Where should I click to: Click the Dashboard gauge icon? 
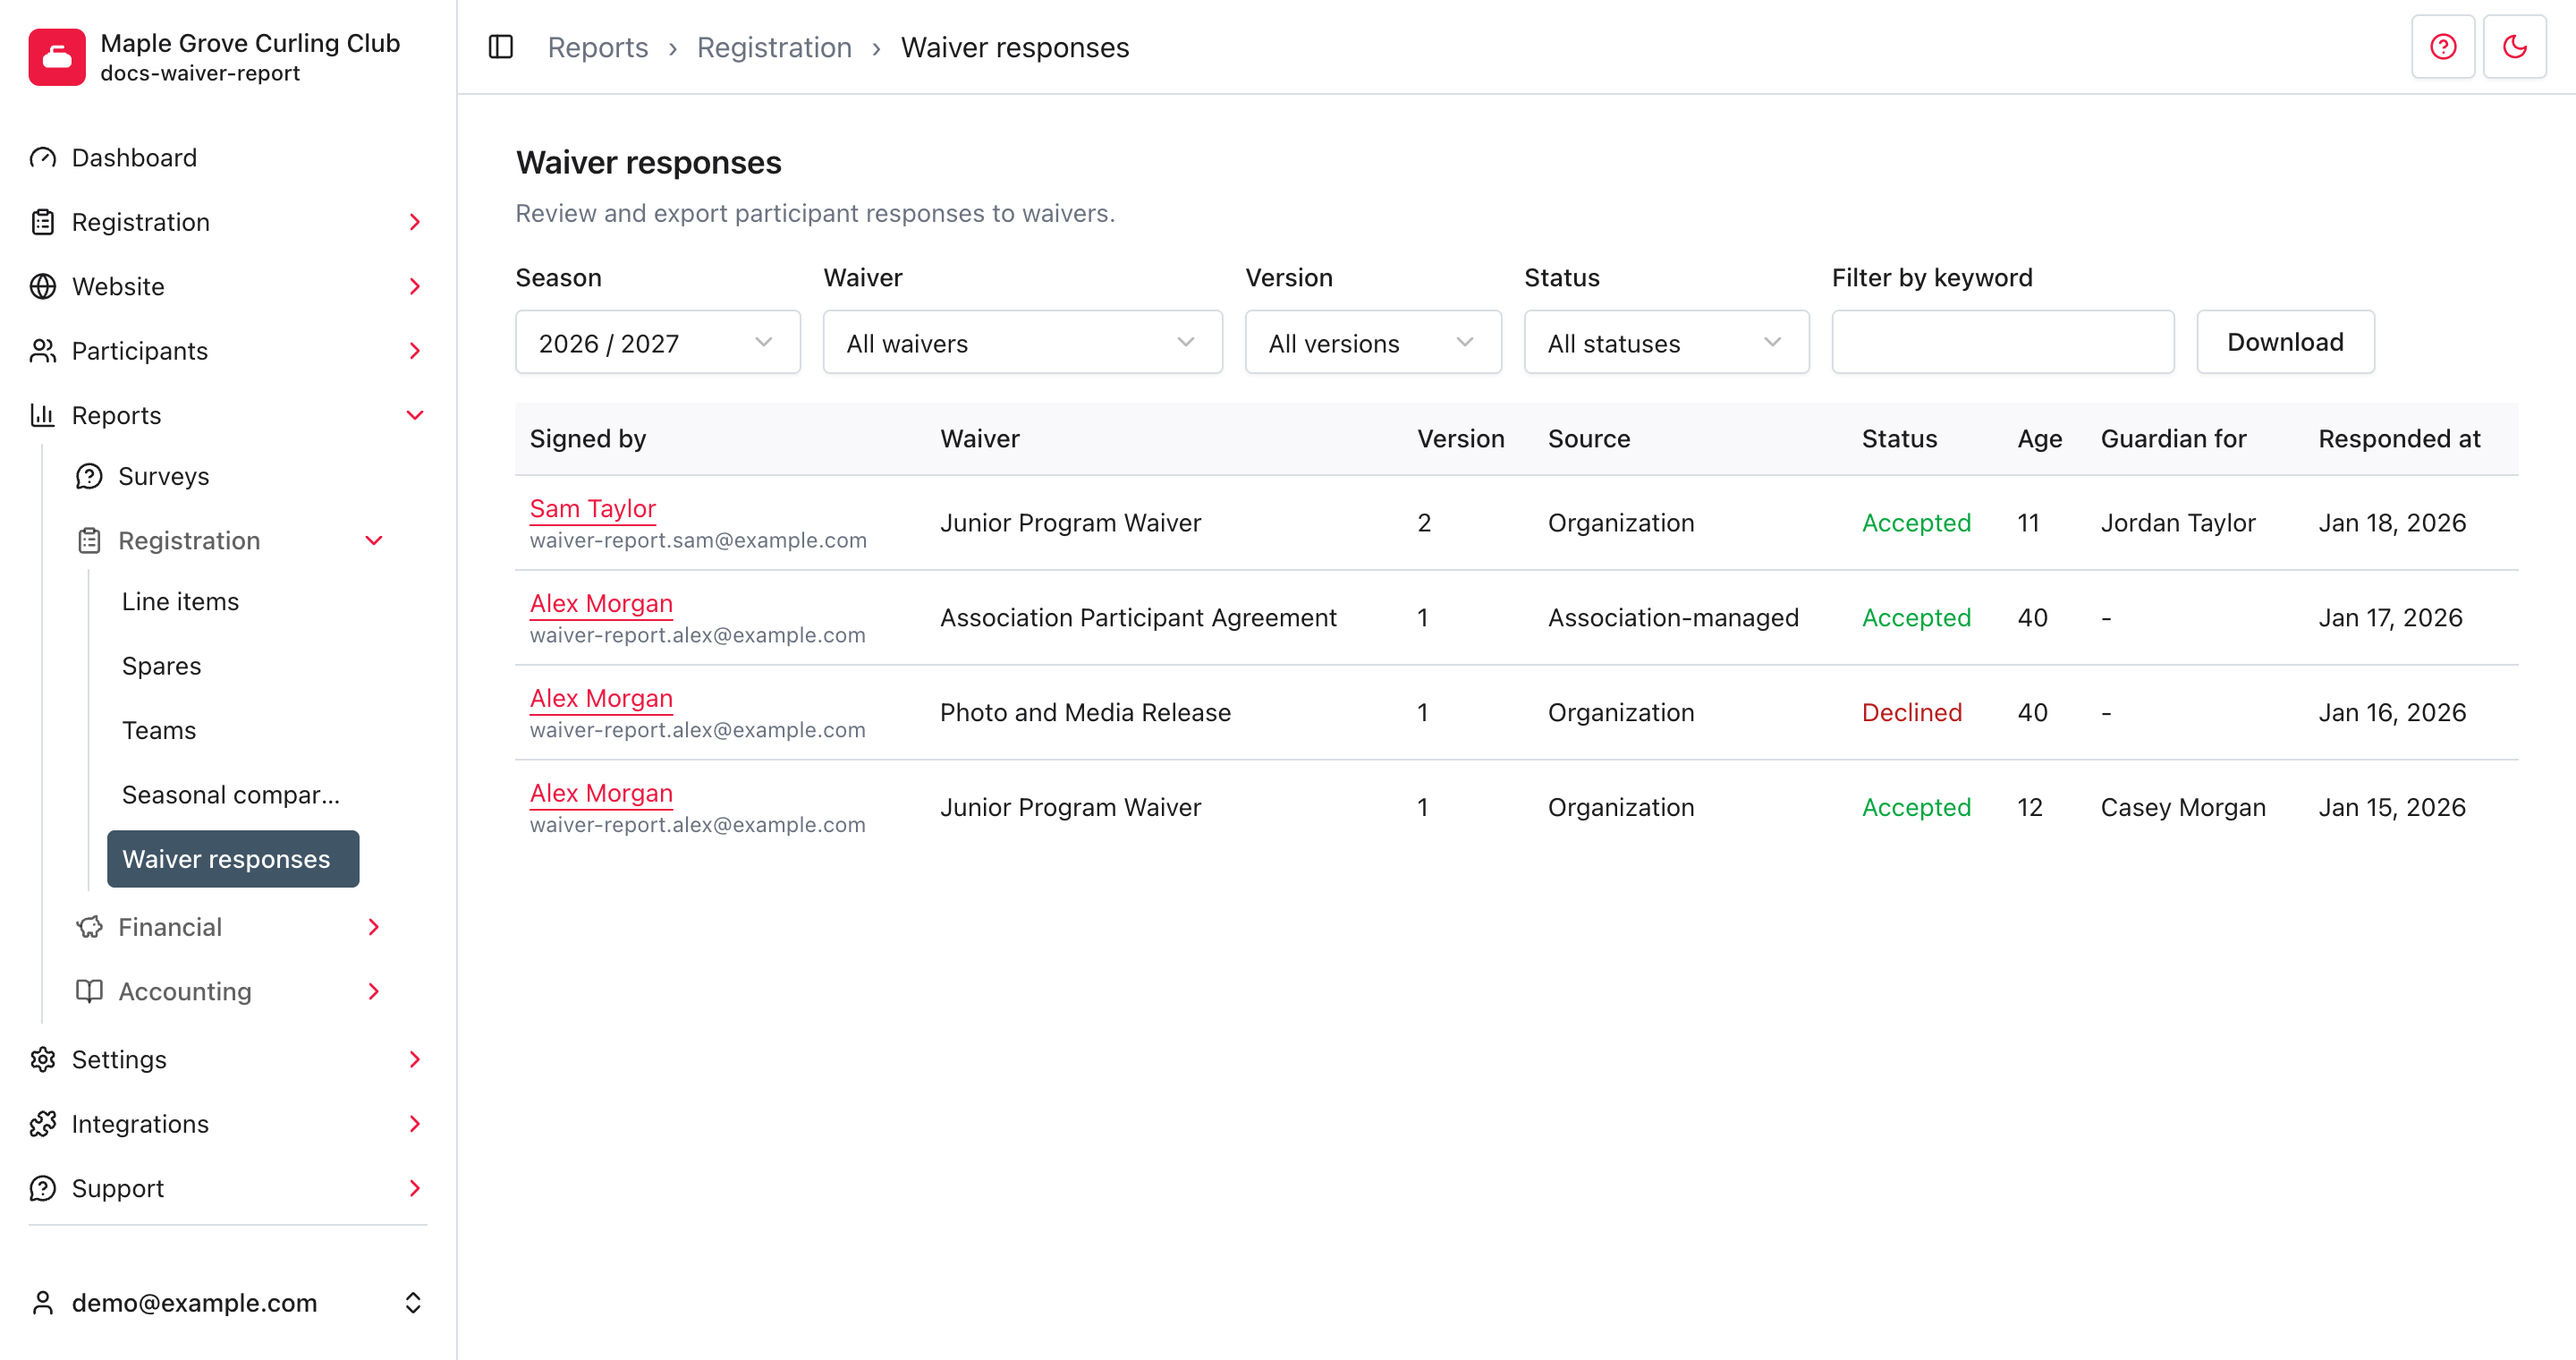point(43,158)
